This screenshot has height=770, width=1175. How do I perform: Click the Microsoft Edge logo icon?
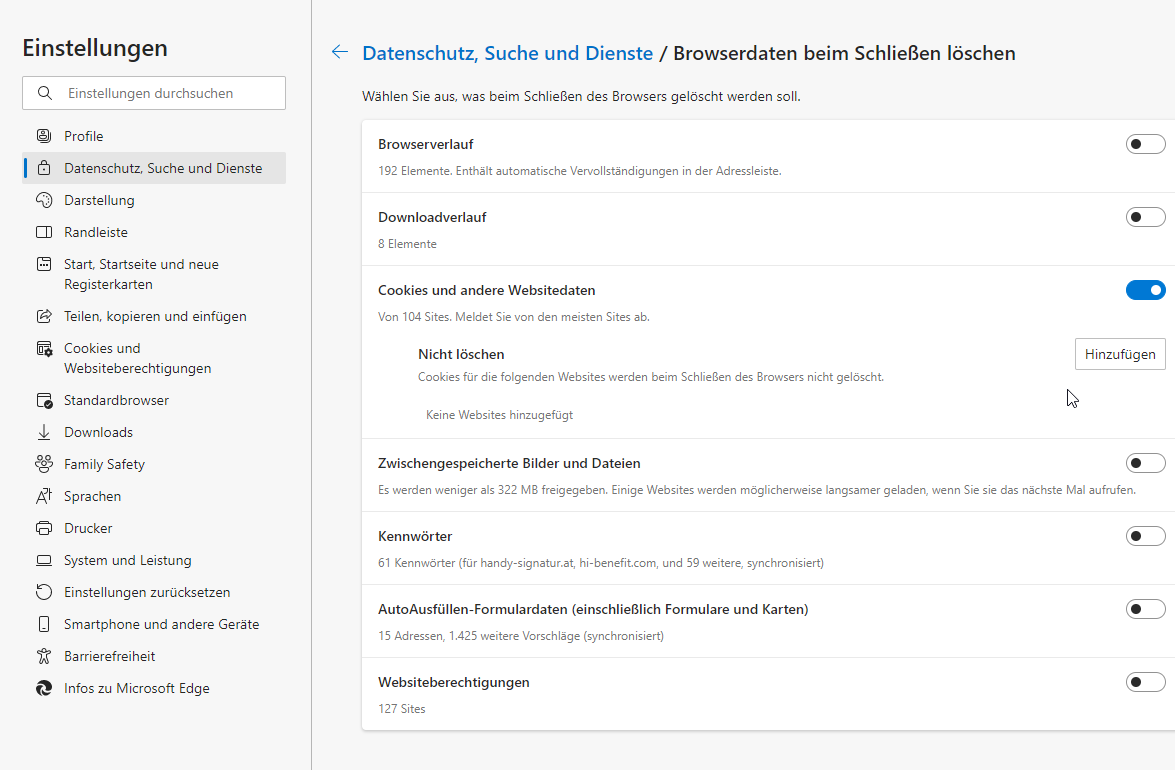click(x=44, y=688)
